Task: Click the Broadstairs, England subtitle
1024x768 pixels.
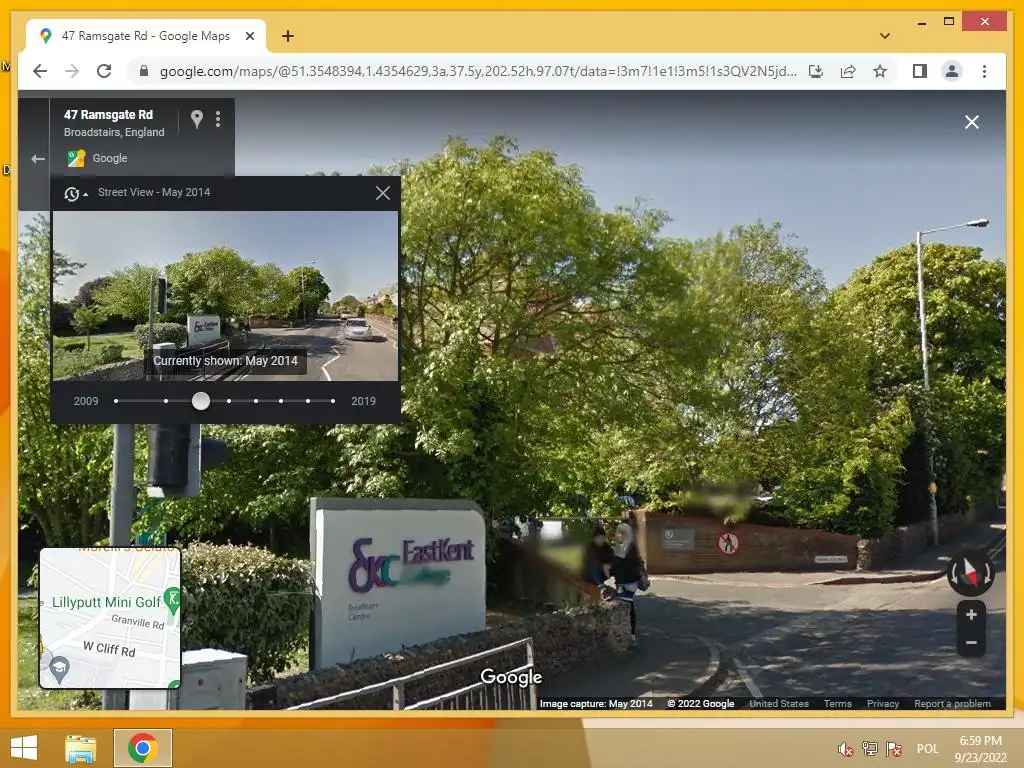Action: click(x=114, y=132)
